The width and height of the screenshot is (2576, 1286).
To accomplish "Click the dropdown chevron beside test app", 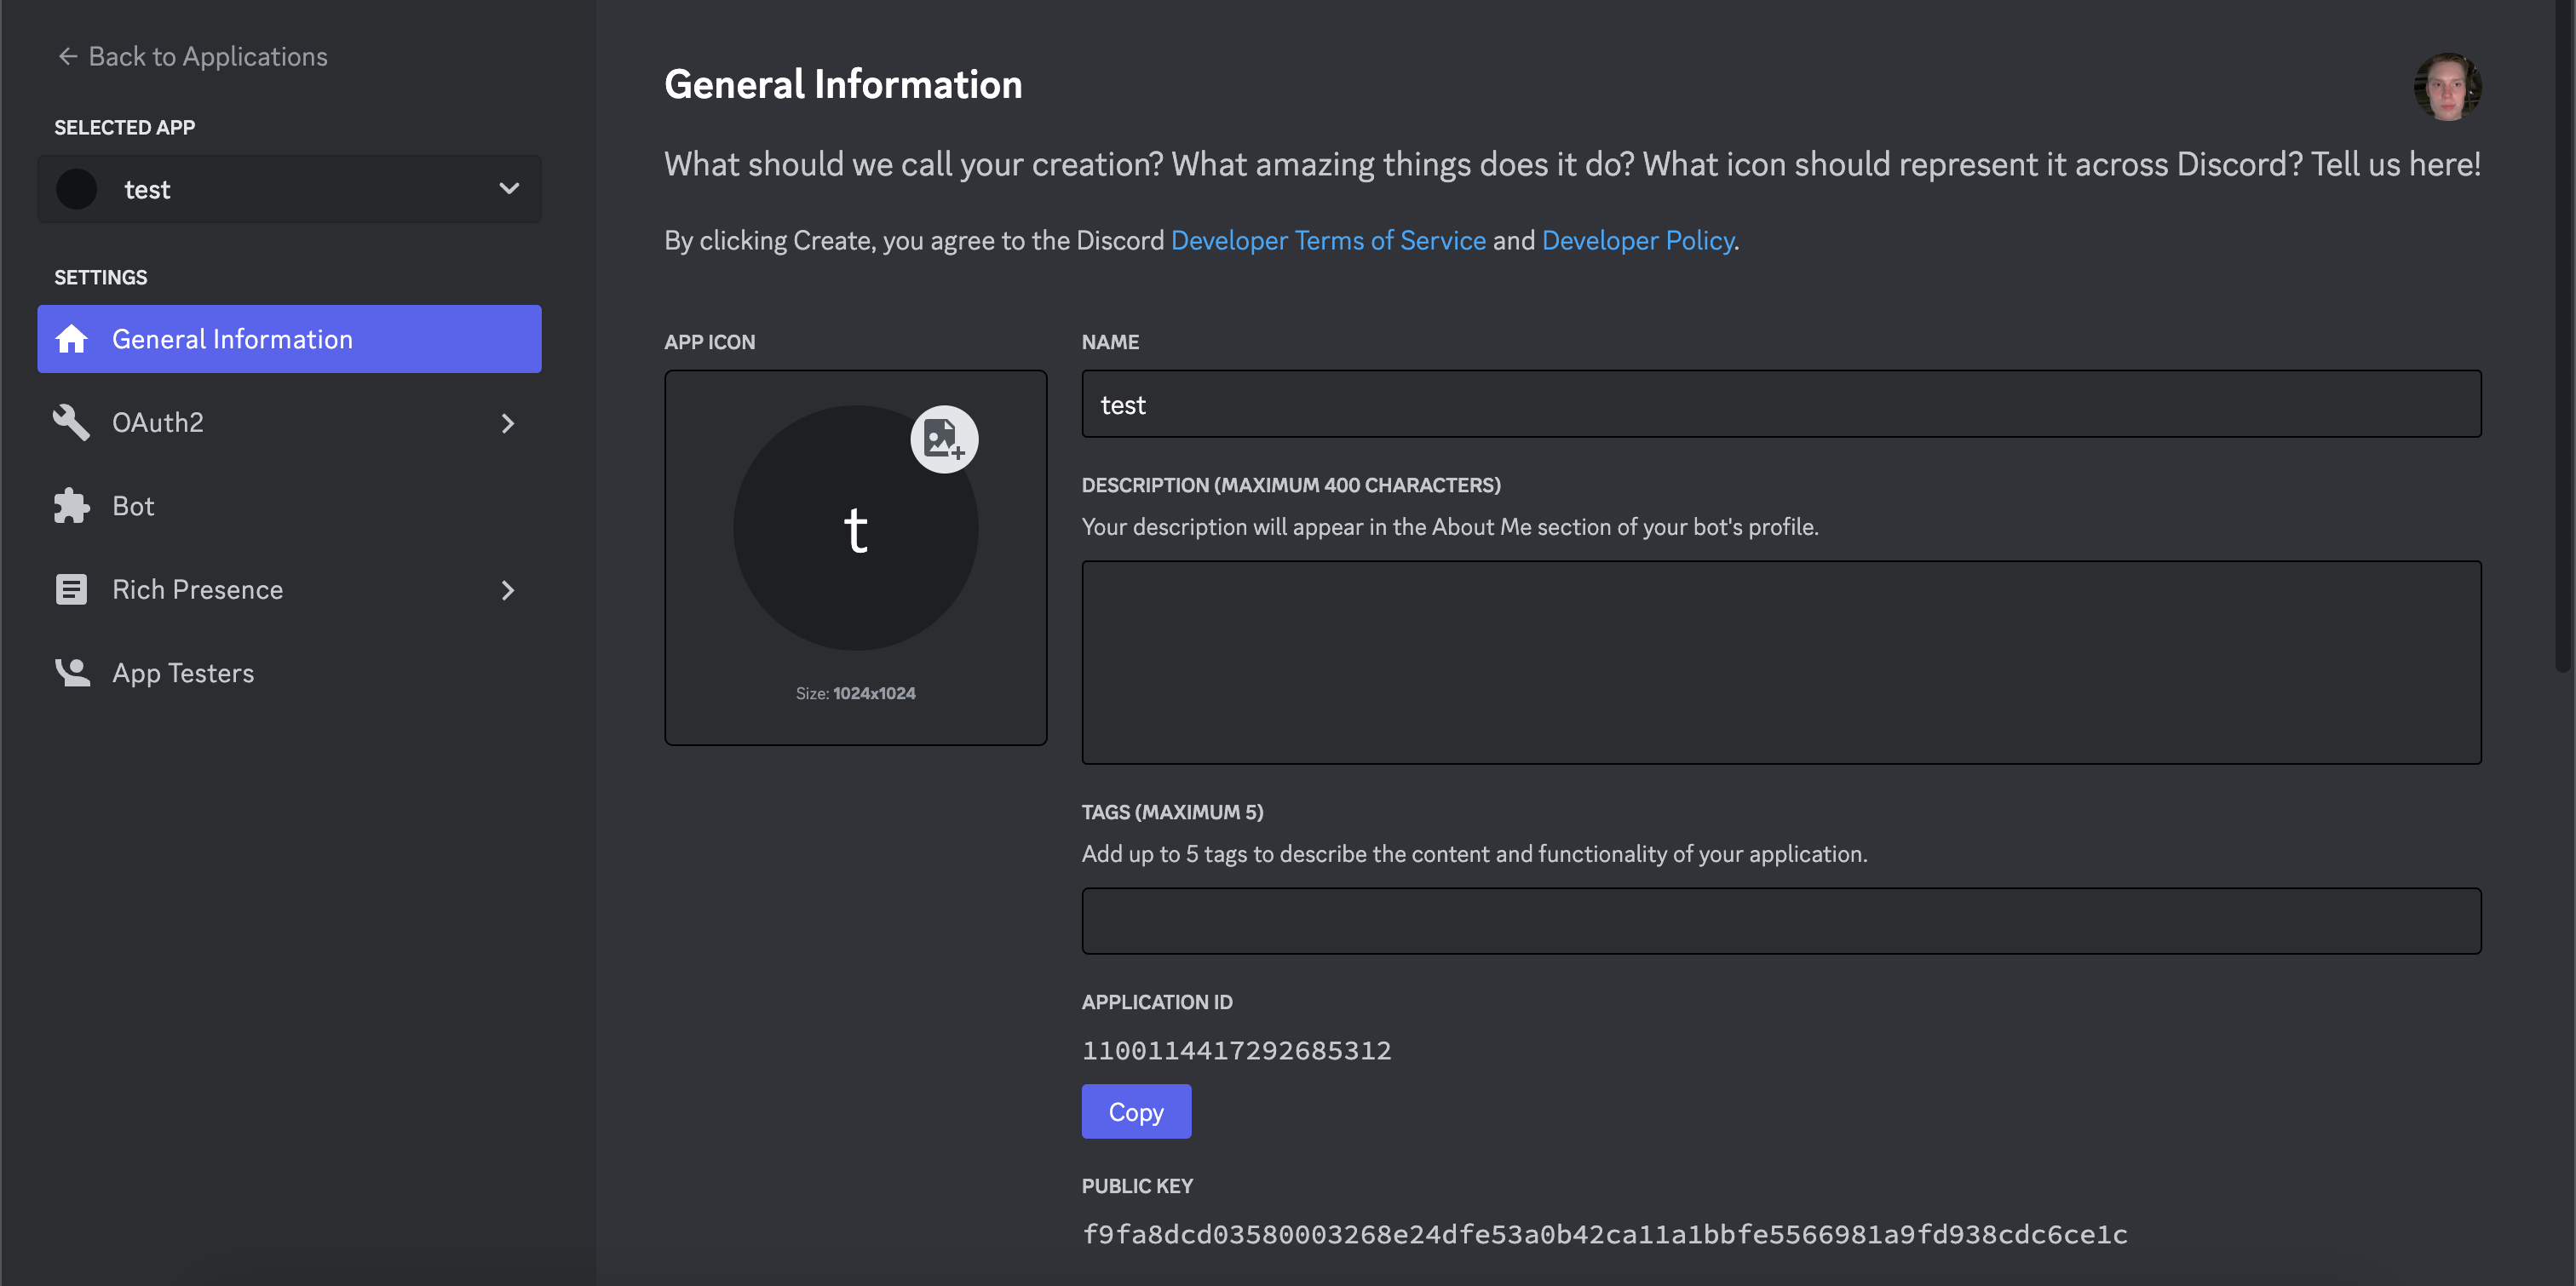I will [x=509, y=188].
